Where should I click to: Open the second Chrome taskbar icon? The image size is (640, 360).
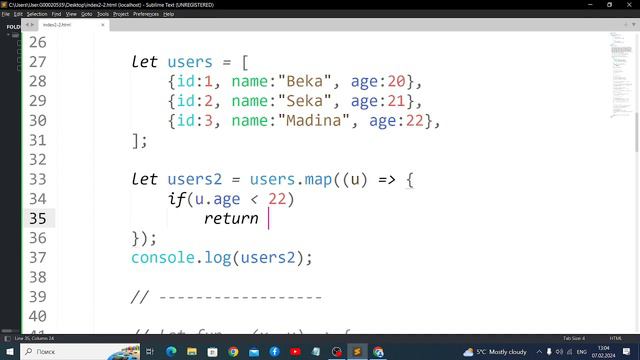click(x=378, y=351)
